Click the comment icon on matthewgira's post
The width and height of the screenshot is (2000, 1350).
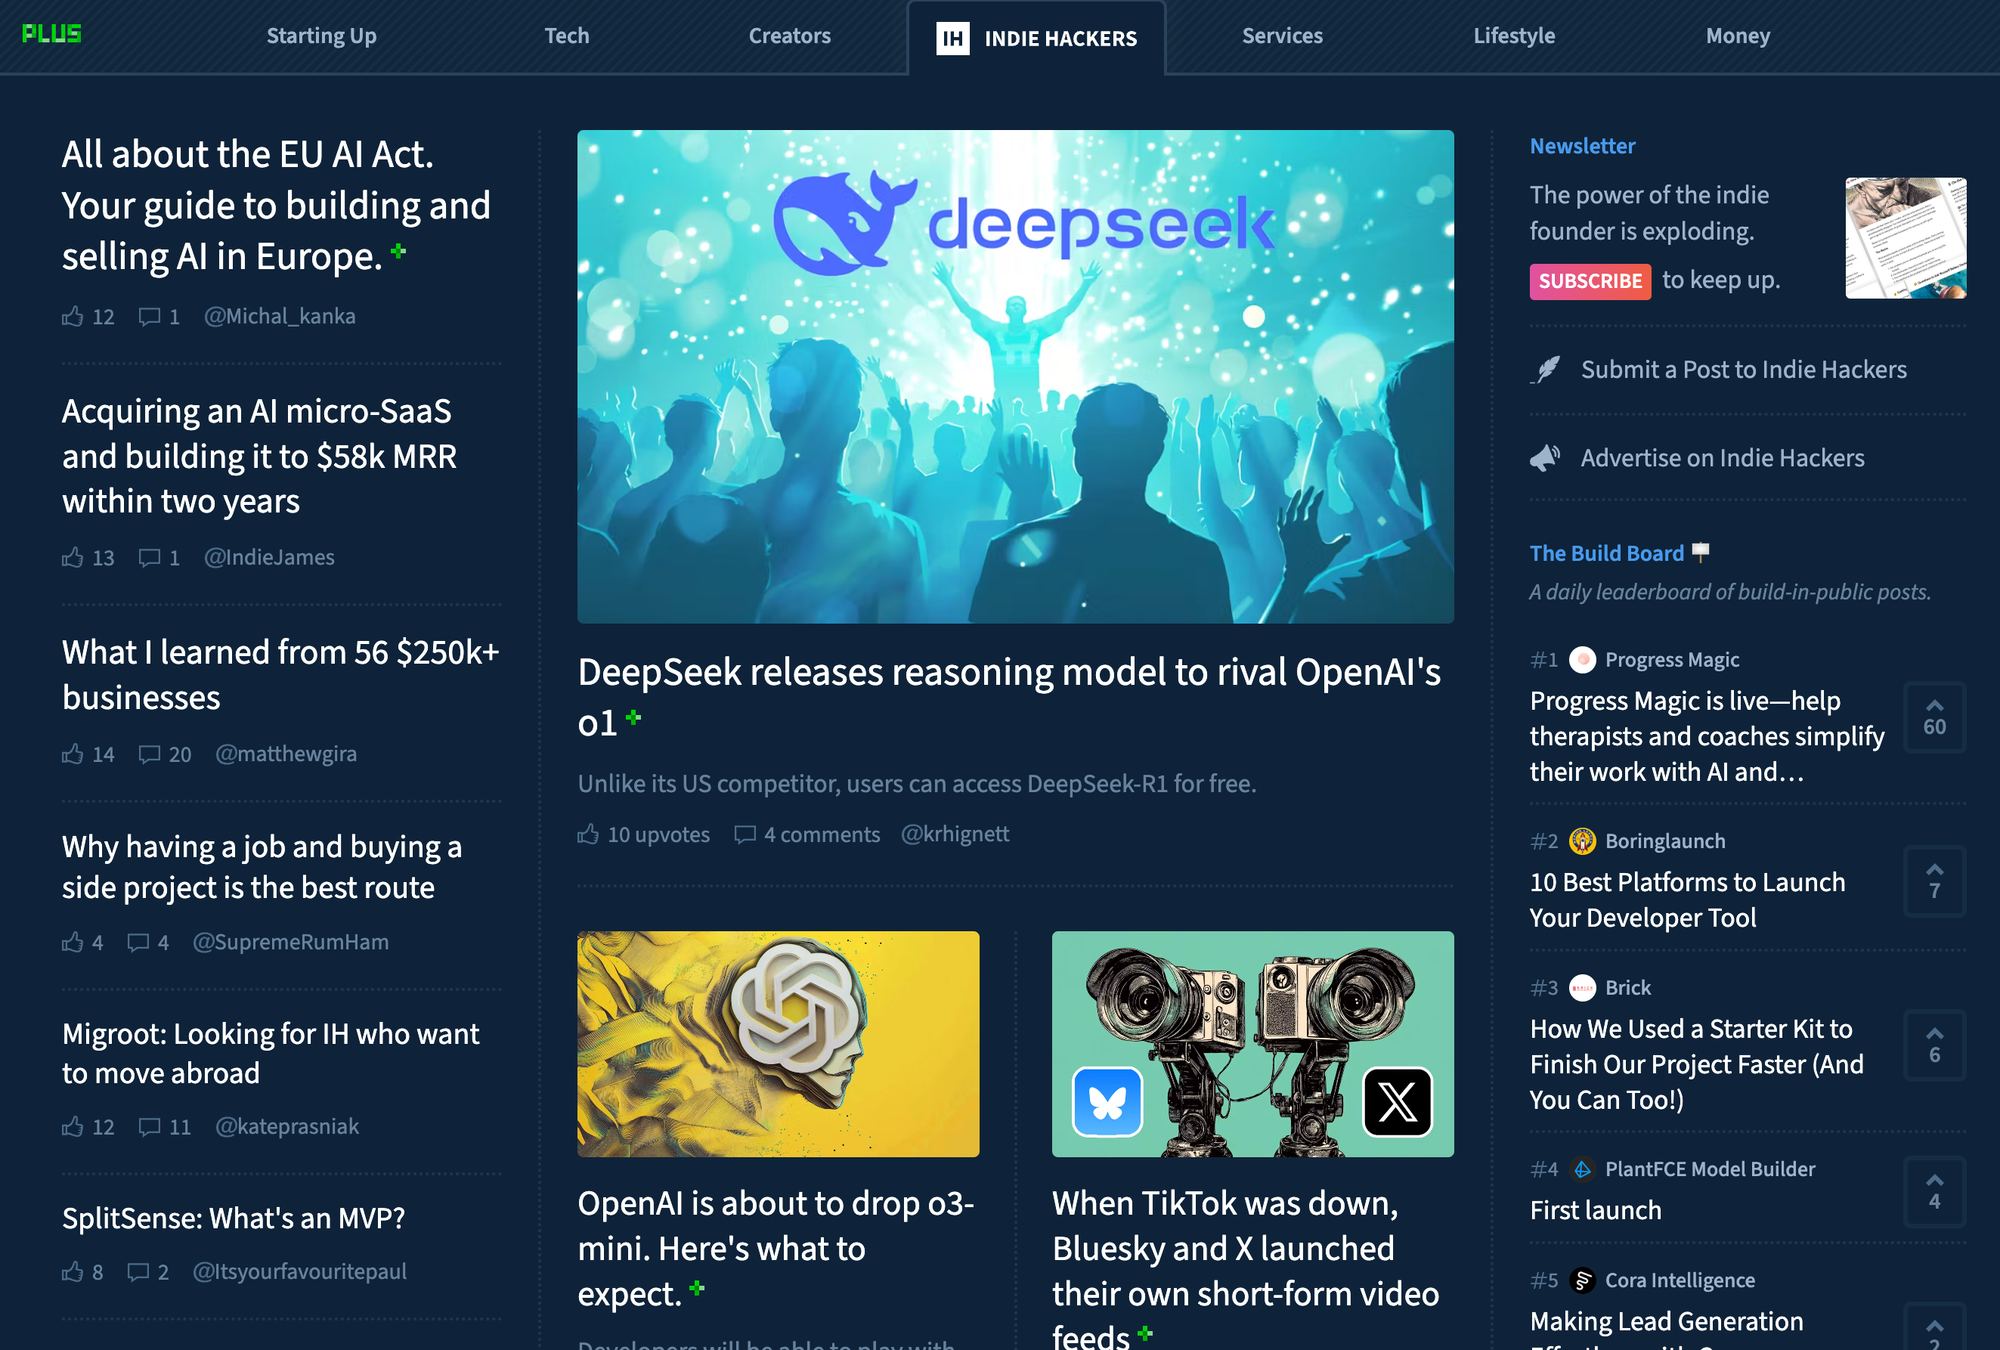pos(149,754)
